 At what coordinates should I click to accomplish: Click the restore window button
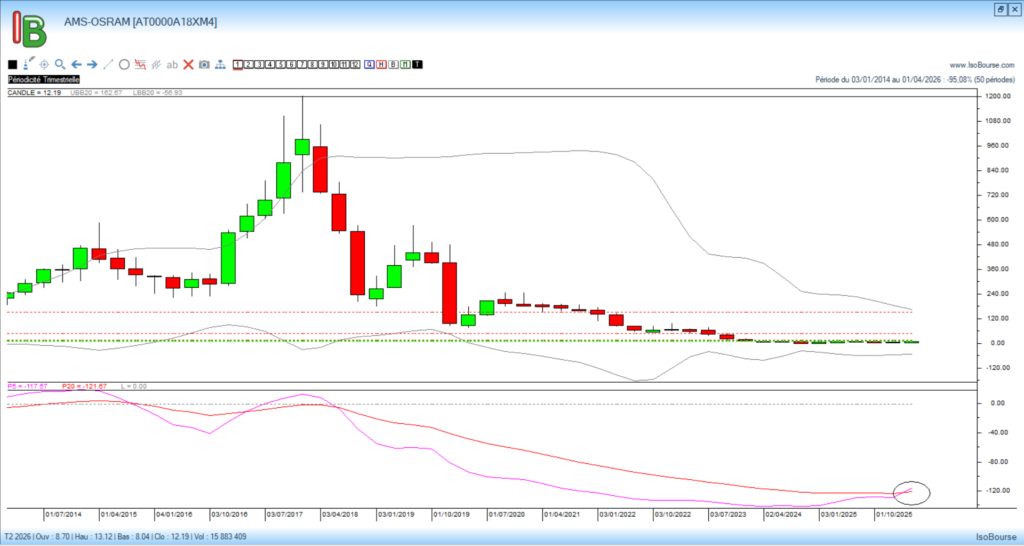coord(1000,8)
